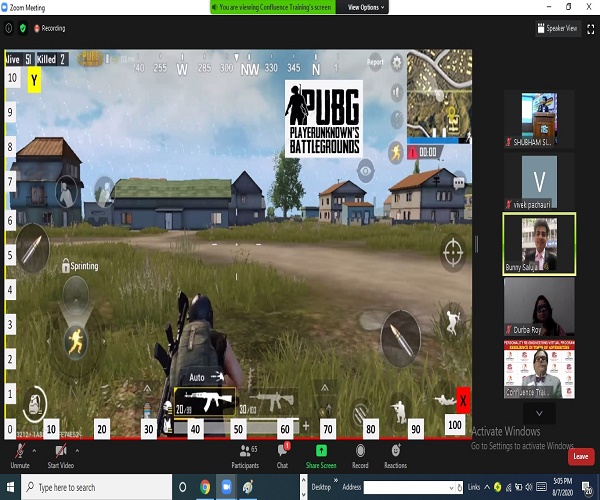
Task: Open the Chat panel
Action: pyautogui.click(x=282, y=456)
